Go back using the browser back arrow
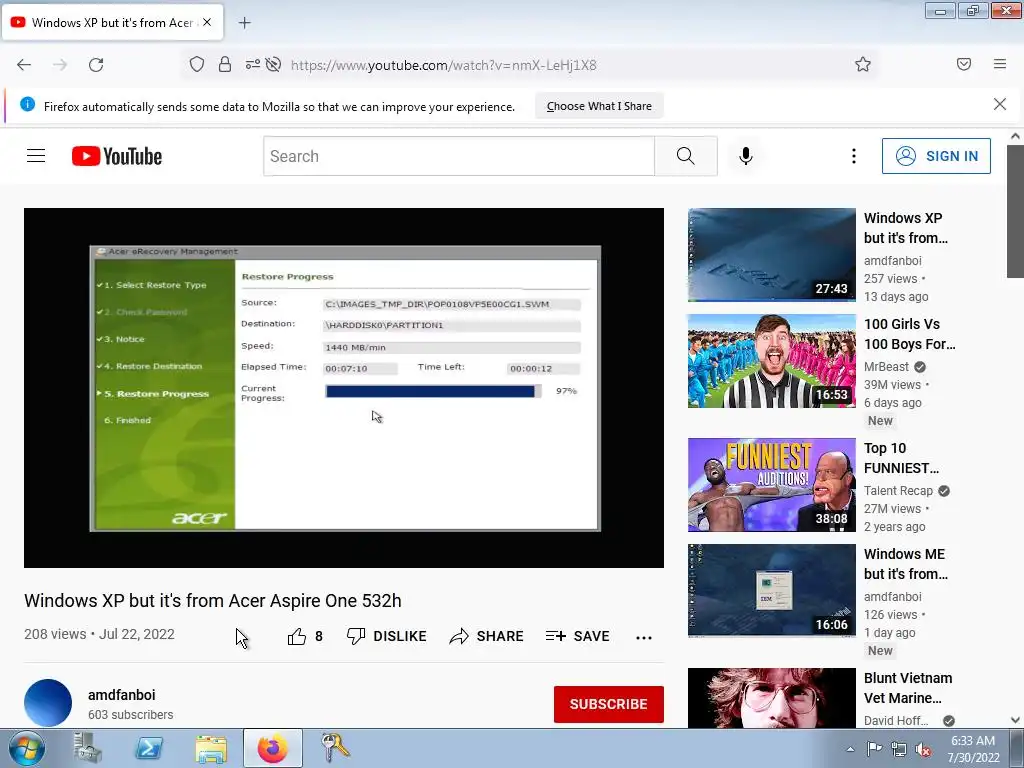Screen dimensions: 1024x768 24,65
